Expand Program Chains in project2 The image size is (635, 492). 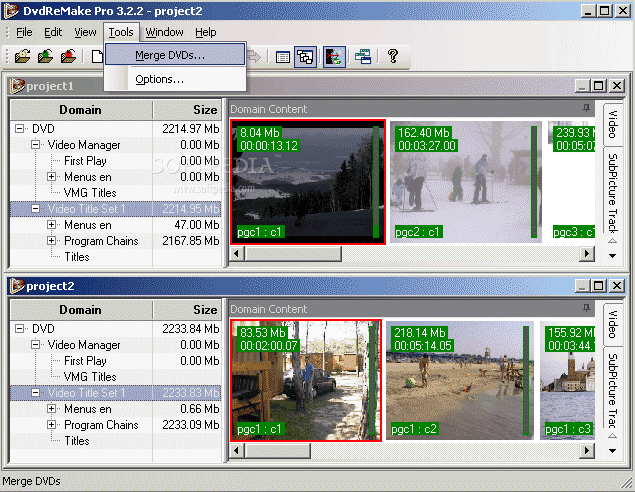tap(51, 425)
